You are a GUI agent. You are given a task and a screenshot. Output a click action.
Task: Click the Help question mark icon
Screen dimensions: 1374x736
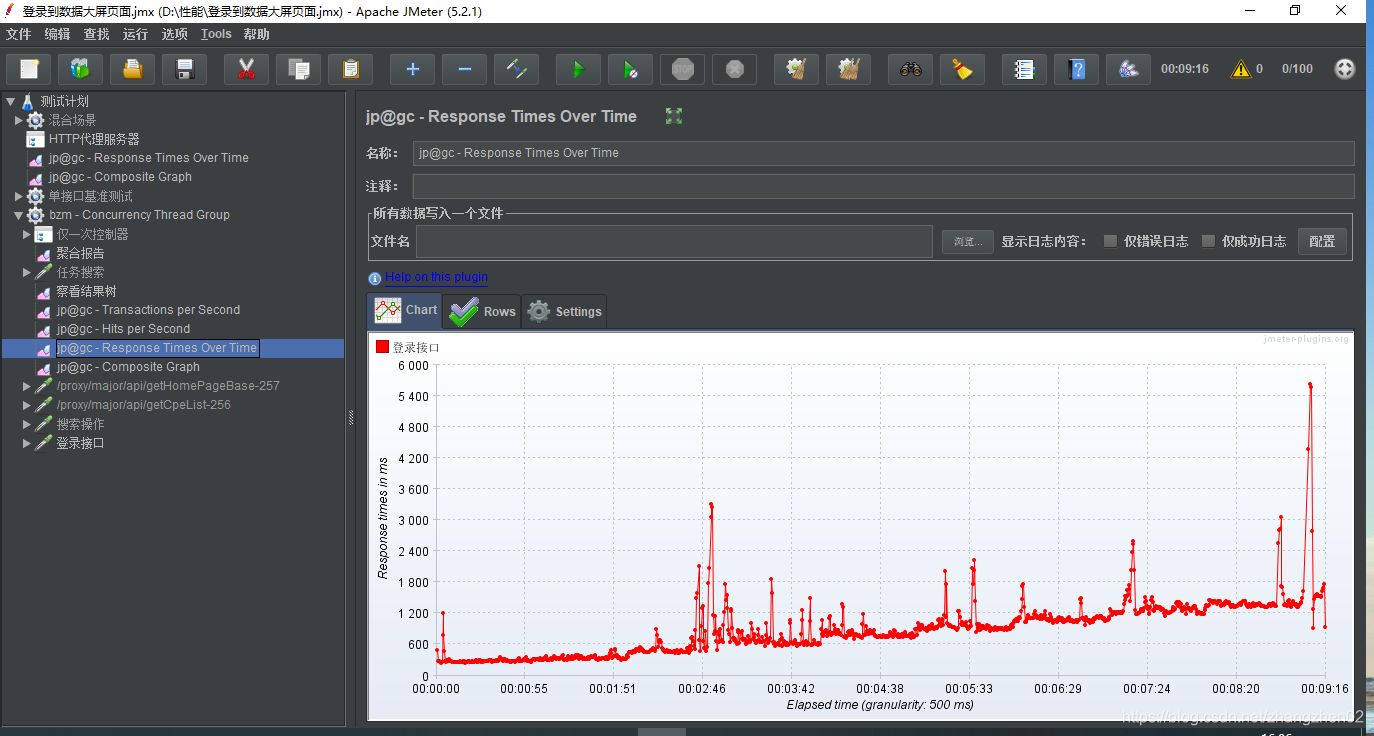[1076, 69]
